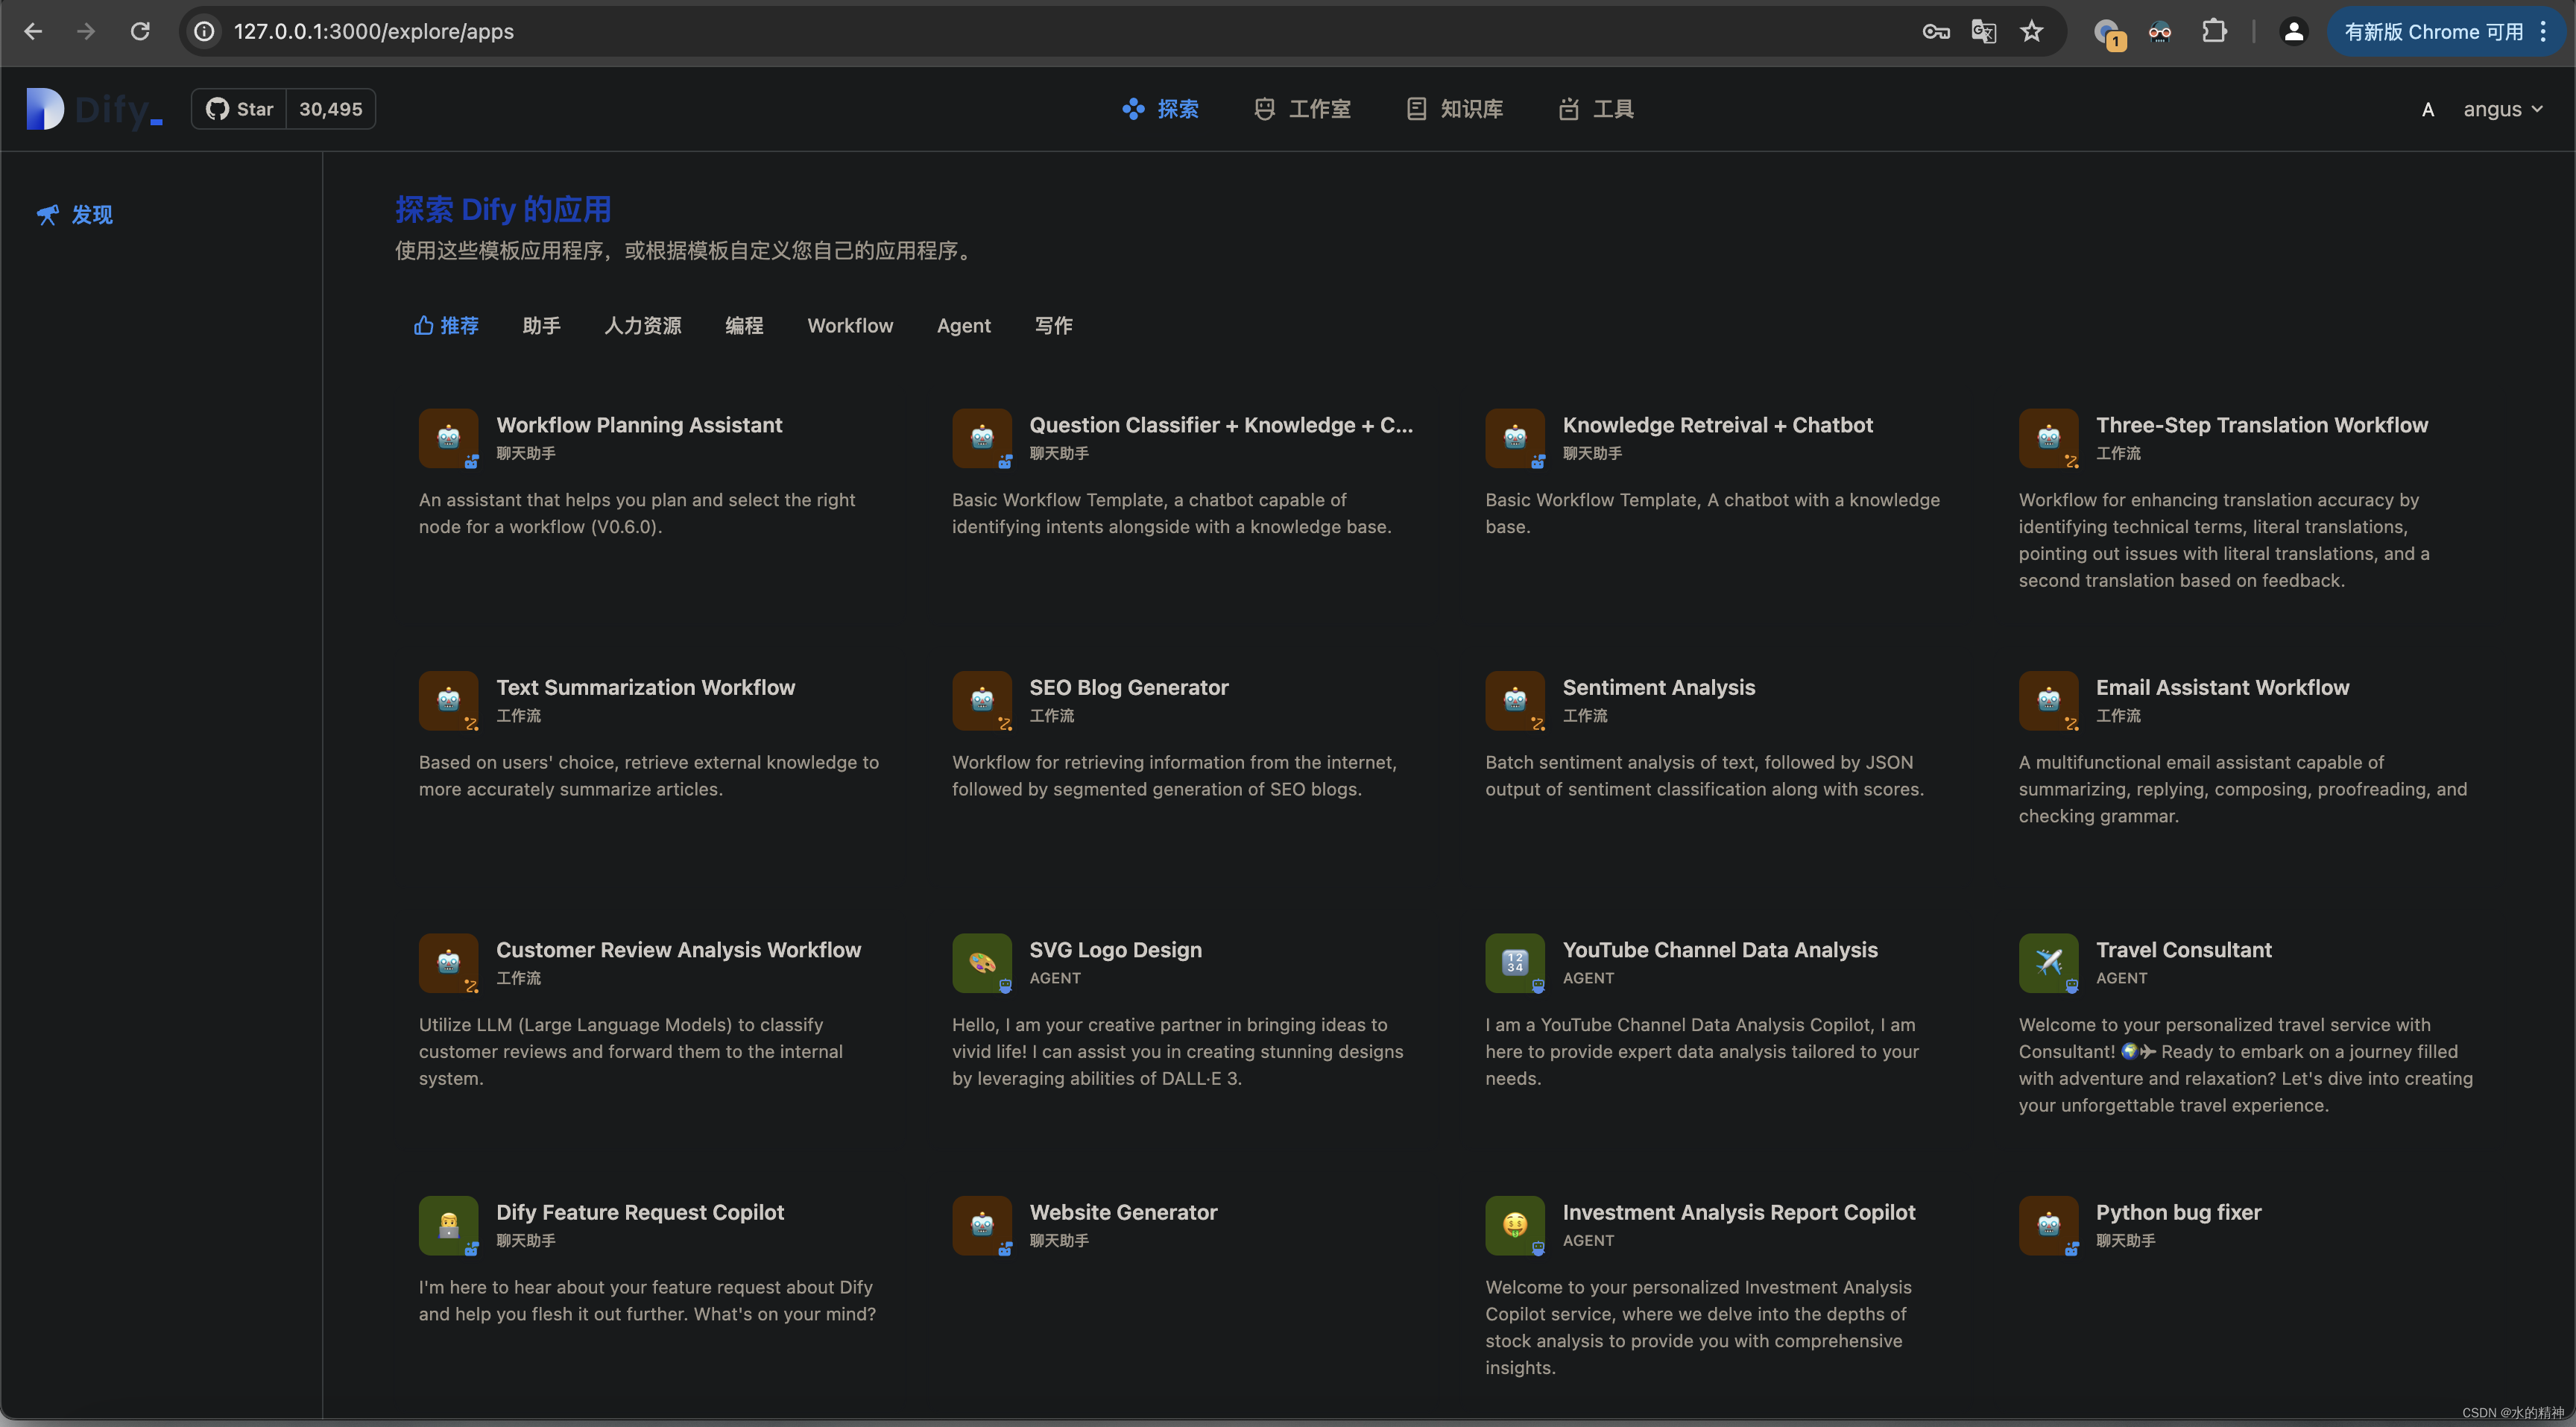Click SVG Logo Design palette icon

981,963
